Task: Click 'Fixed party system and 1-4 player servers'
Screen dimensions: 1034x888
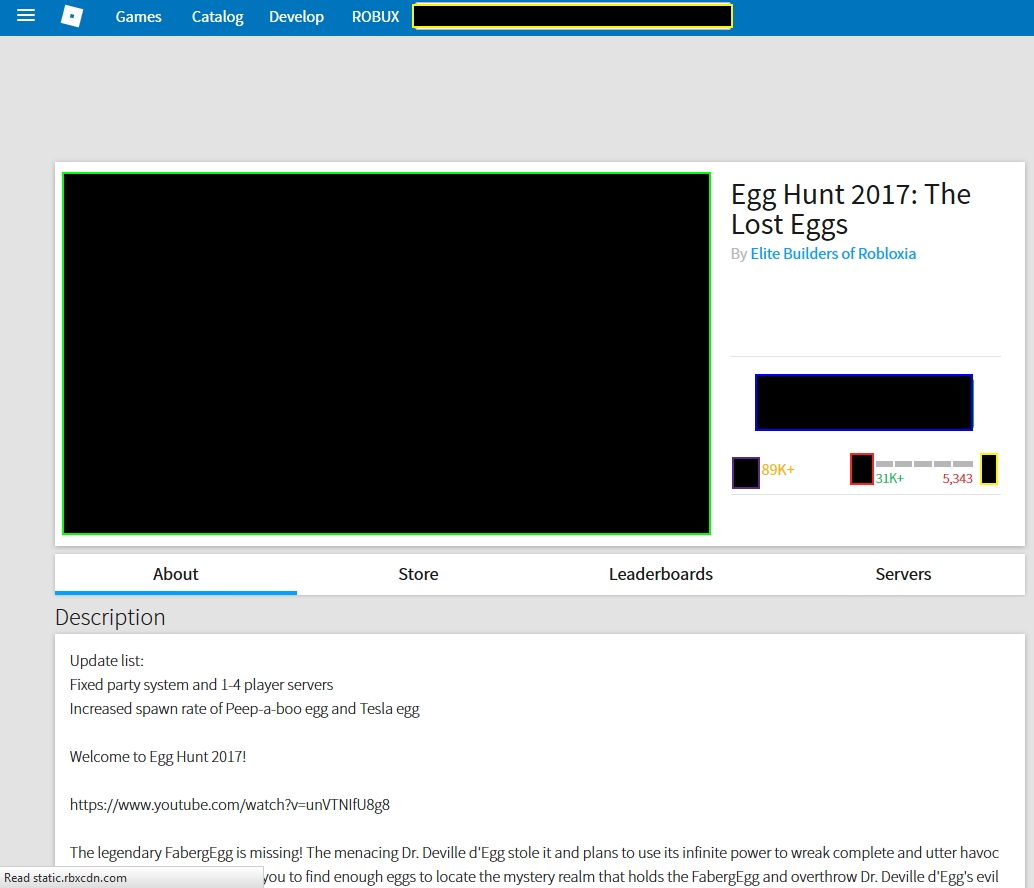Action: tap(201, 685)
